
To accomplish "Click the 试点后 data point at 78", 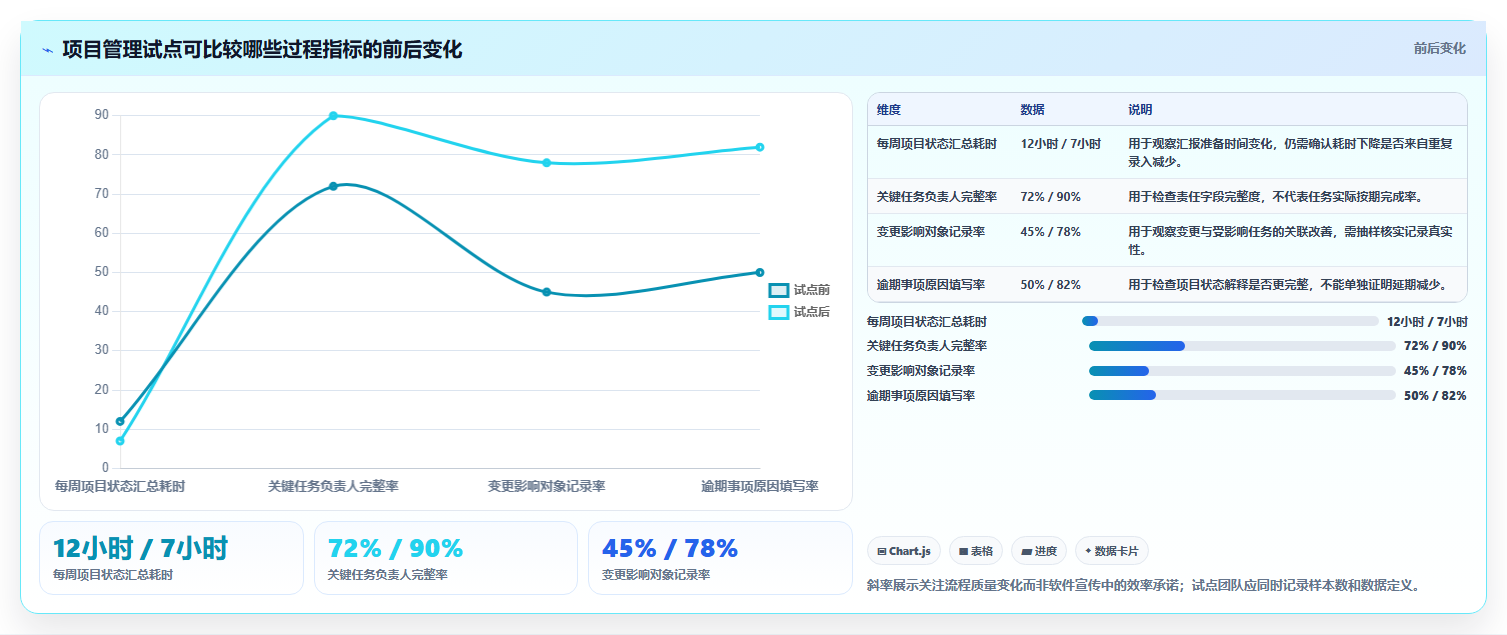I will [x=546, y=163].
